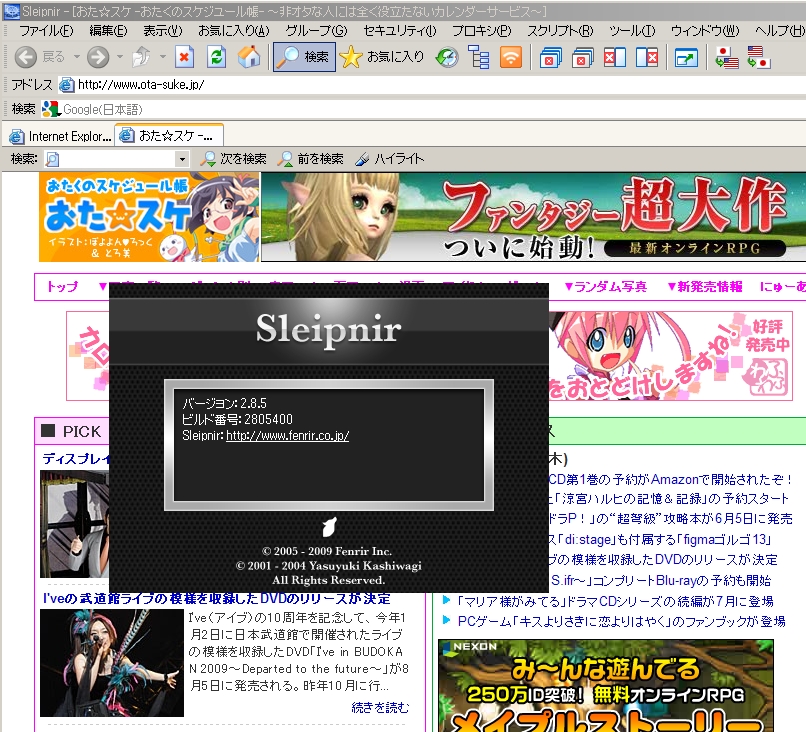The width and height of the screenshot is (806, 732).
Task: Open the page-search combo box dropdown
Action: (x=182, y=159)
